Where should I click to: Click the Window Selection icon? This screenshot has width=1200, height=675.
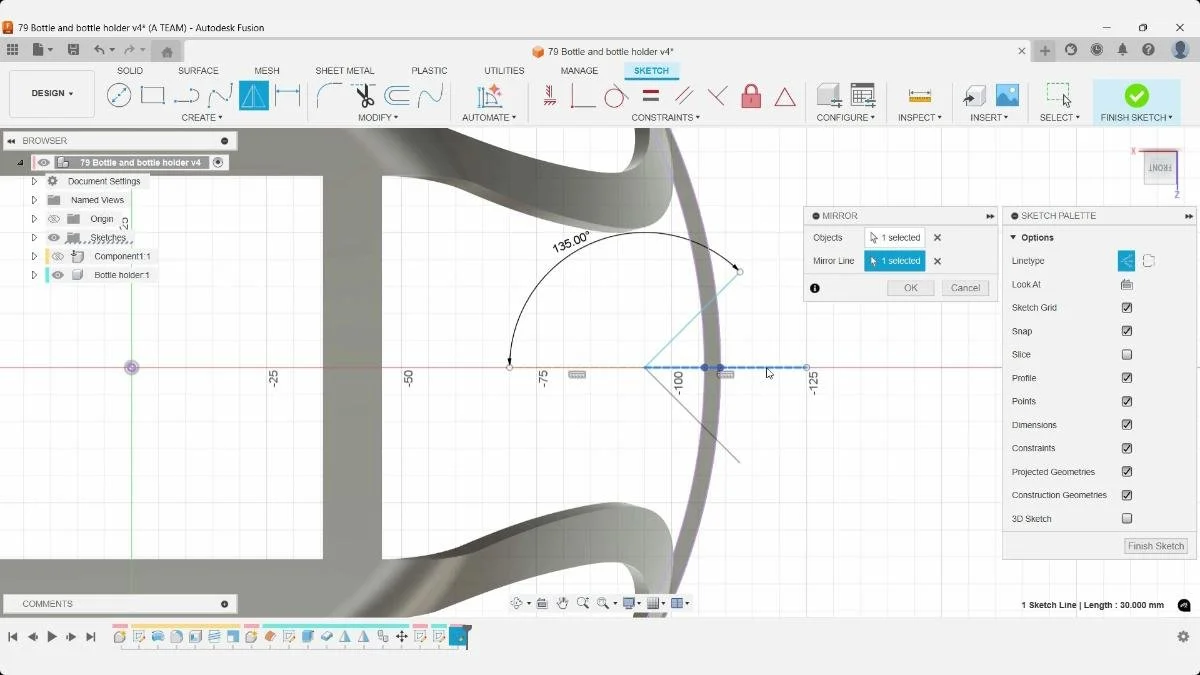click(x=1058, y=96)
